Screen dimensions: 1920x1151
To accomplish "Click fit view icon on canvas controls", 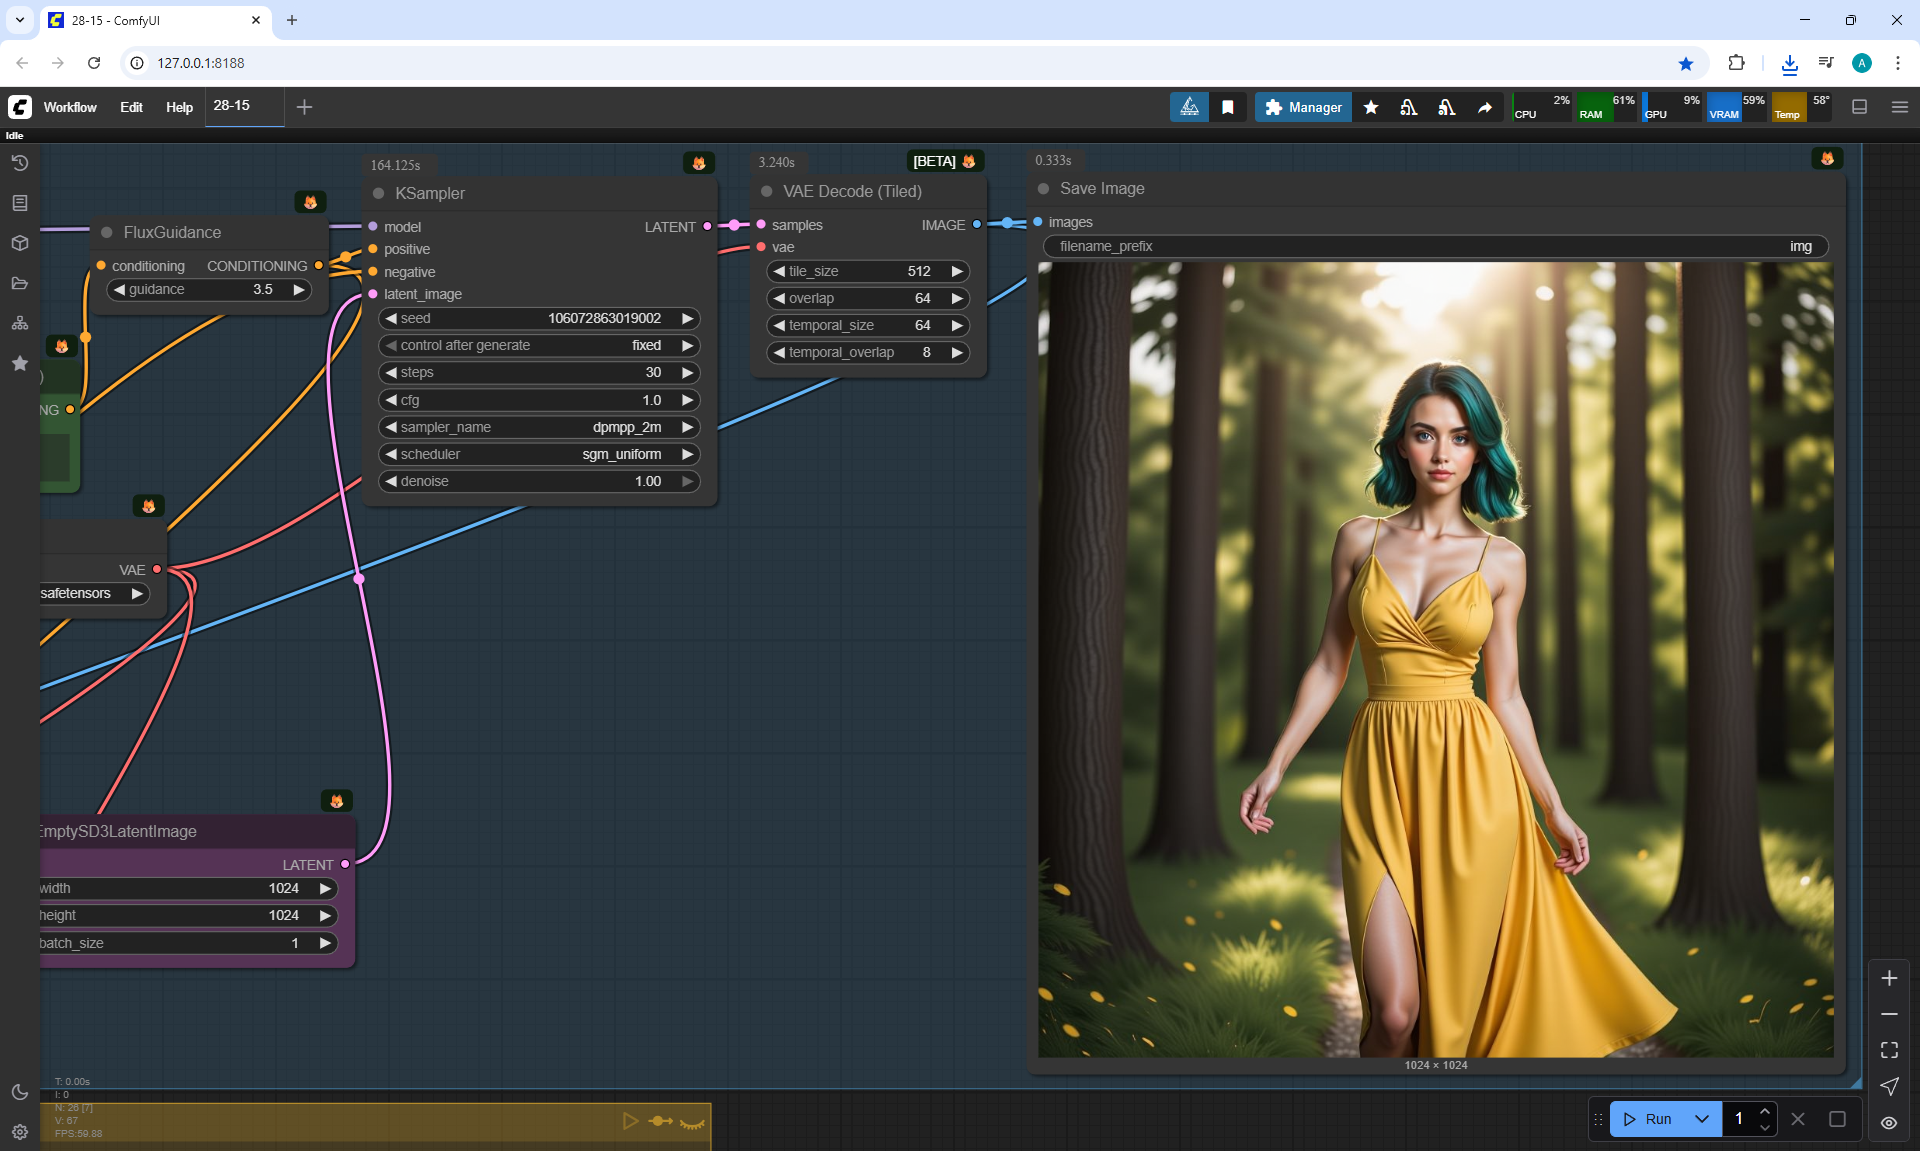I will [1889, 1050].
